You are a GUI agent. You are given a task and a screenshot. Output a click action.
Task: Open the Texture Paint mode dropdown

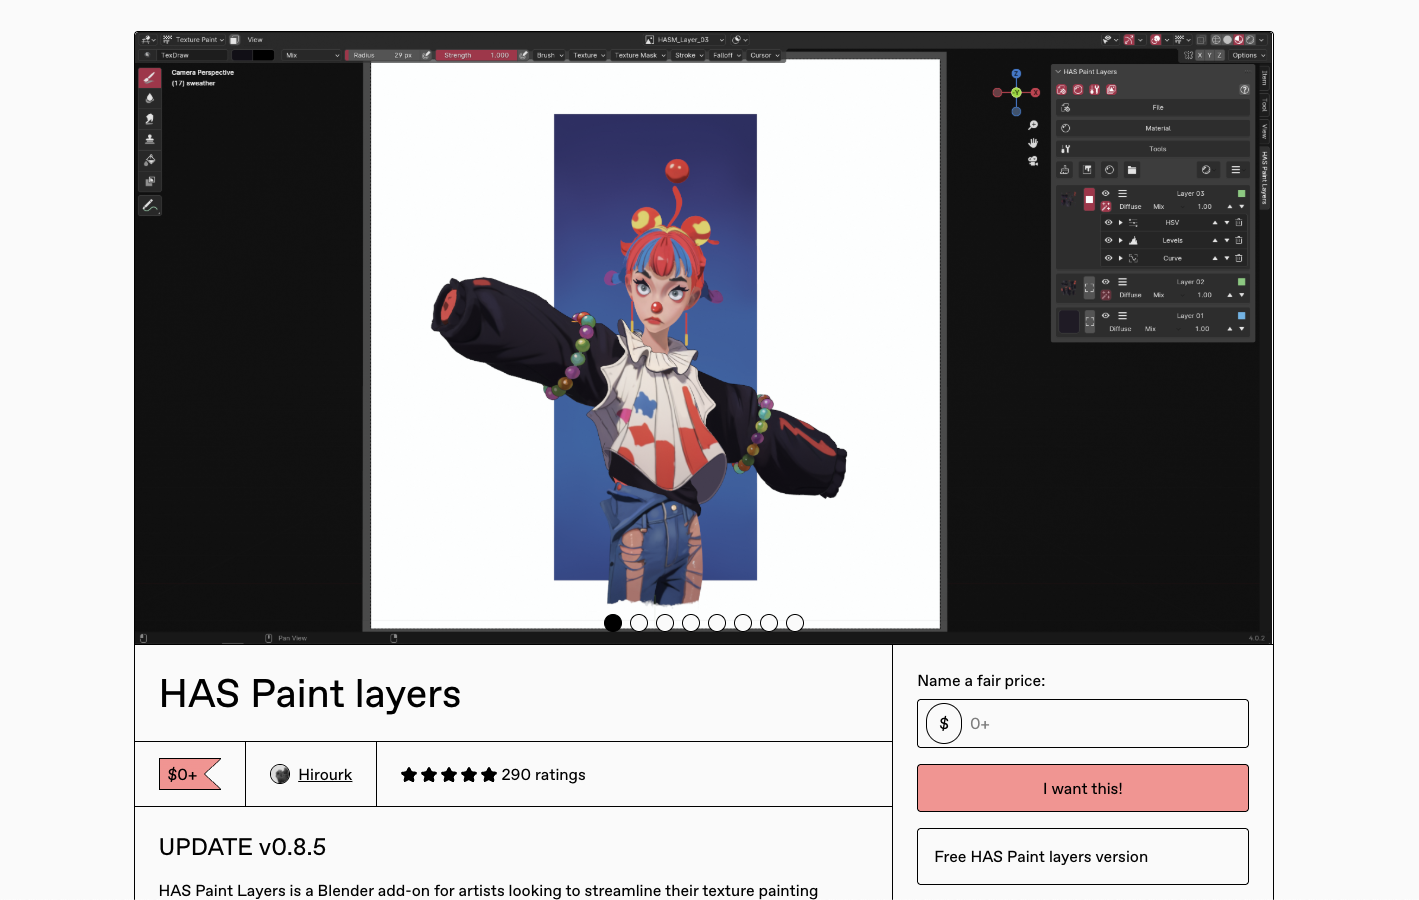pyautogui.click(x=194, y=40)
